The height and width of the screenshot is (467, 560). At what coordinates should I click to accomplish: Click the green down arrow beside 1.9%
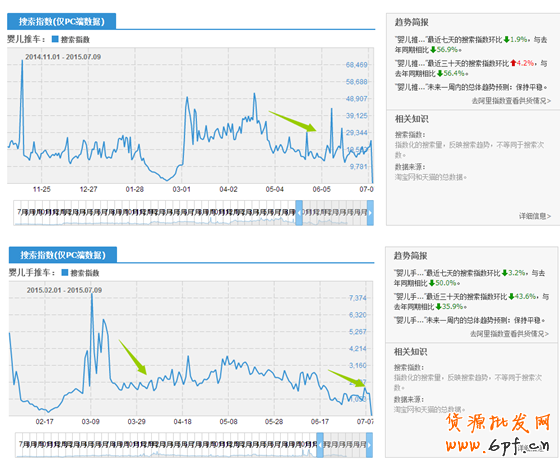506,40
